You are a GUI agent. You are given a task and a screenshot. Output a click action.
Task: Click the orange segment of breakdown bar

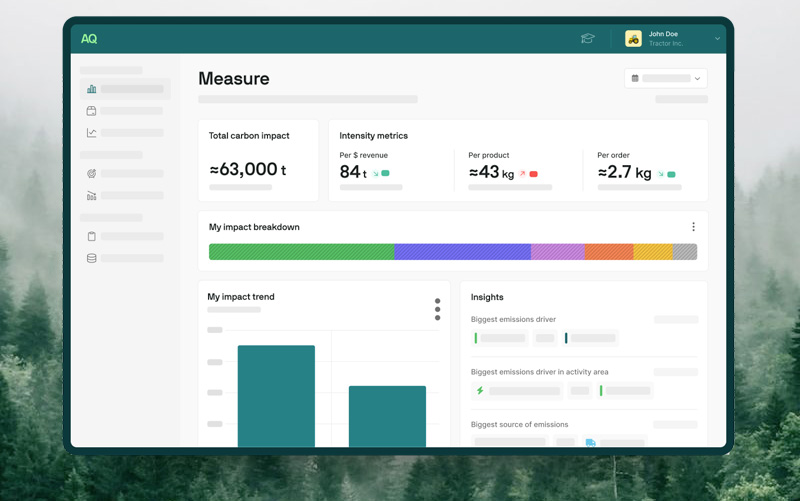click(608, 252)
